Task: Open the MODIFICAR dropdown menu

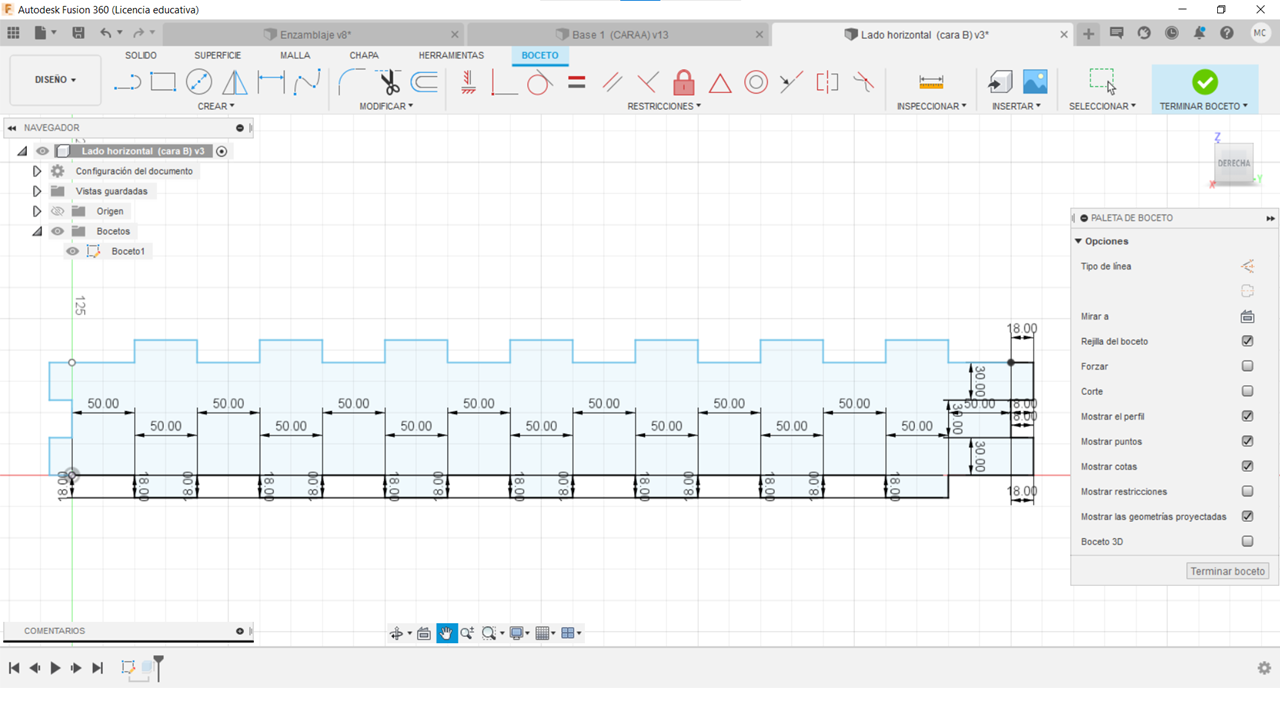Action: (x=386, y=106)
